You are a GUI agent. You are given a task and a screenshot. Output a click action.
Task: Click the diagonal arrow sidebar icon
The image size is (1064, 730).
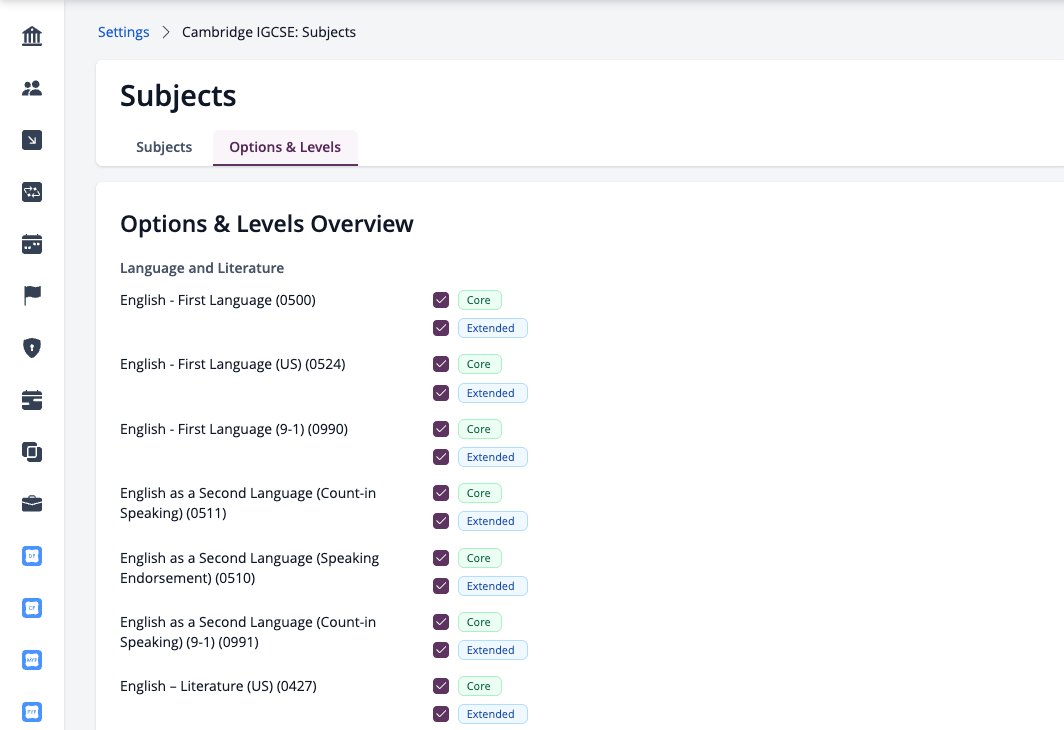click(x=32, y=140)
